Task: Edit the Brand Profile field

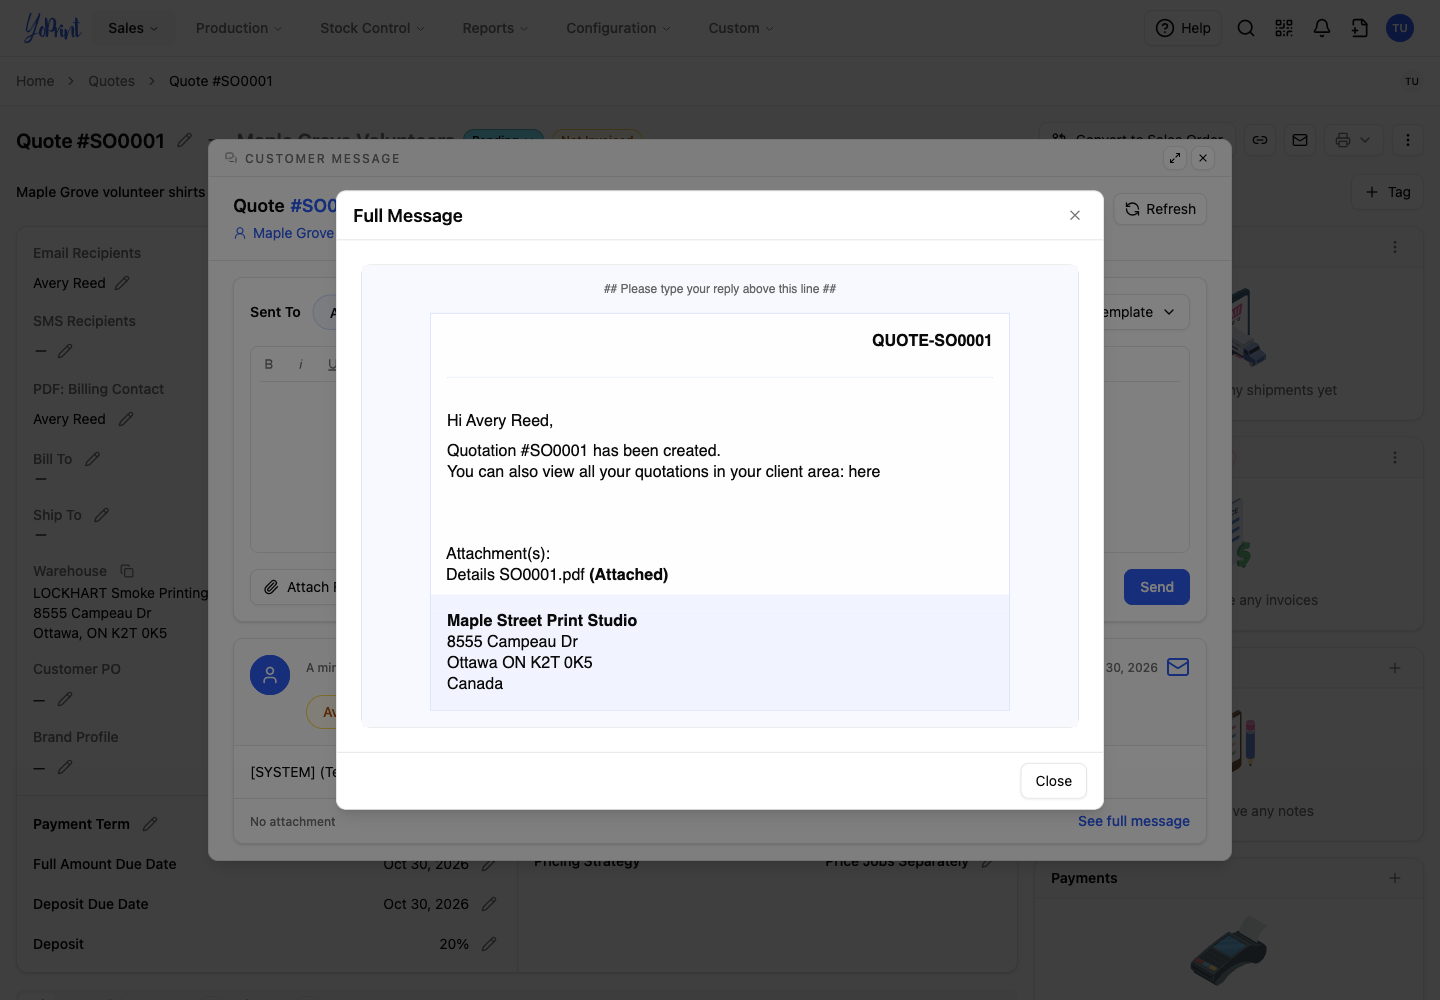Action: [65, 767]
